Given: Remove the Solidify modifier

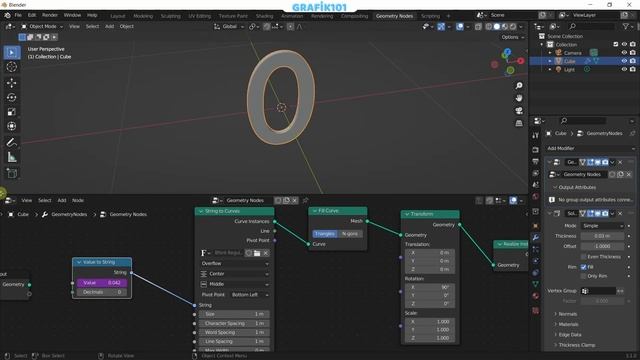Looking at the screenshot, I should (620, 213).
